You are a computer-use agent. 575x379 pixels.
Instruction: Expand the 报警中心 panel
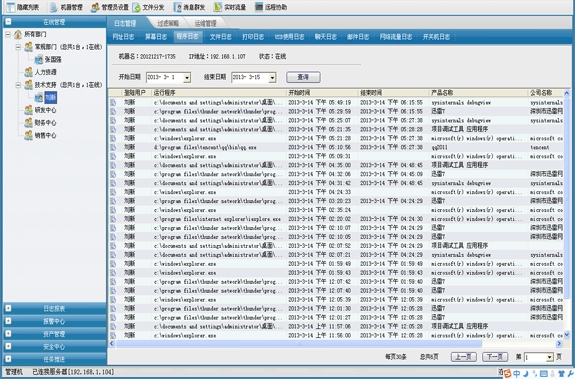click(x=8, y=321)
